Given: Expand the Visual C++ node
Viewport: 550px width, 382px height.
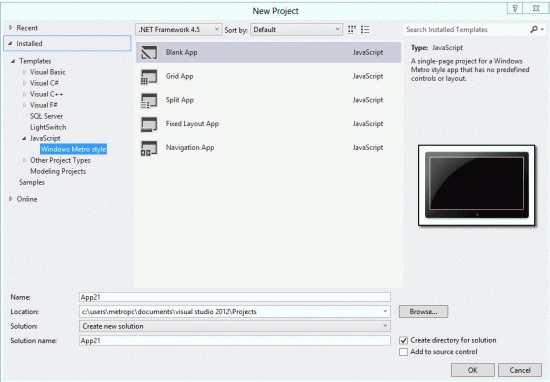Looking at the screenshot, I should pos(24,94).
